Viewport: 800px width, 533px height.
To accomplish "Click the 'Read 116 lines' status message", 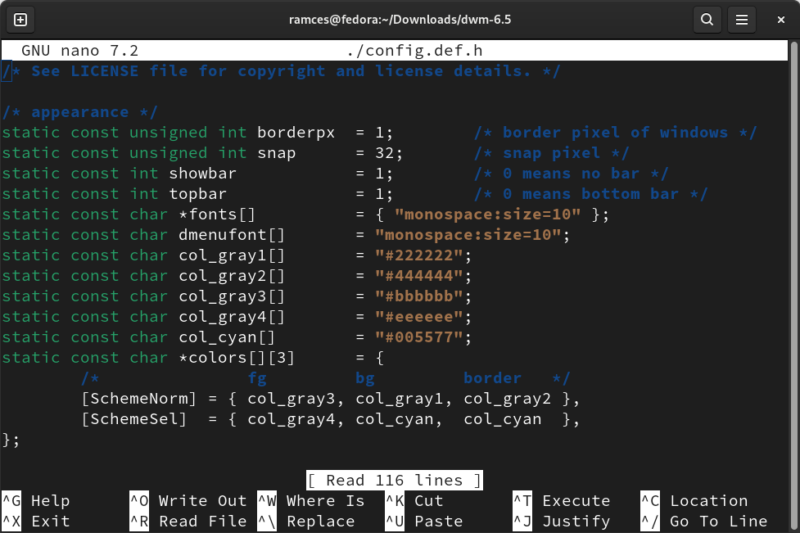I will coord(394,480).
